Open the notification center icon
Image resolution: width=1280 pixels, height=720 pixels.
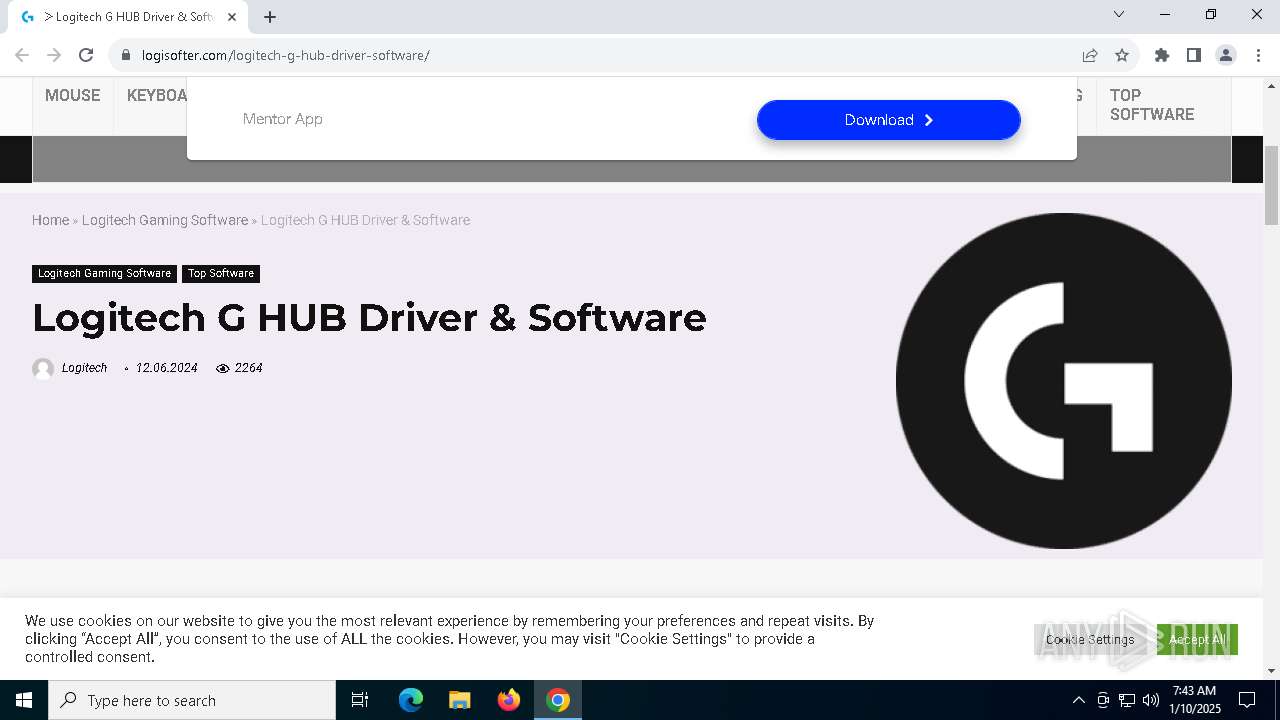coord(1247,700)
